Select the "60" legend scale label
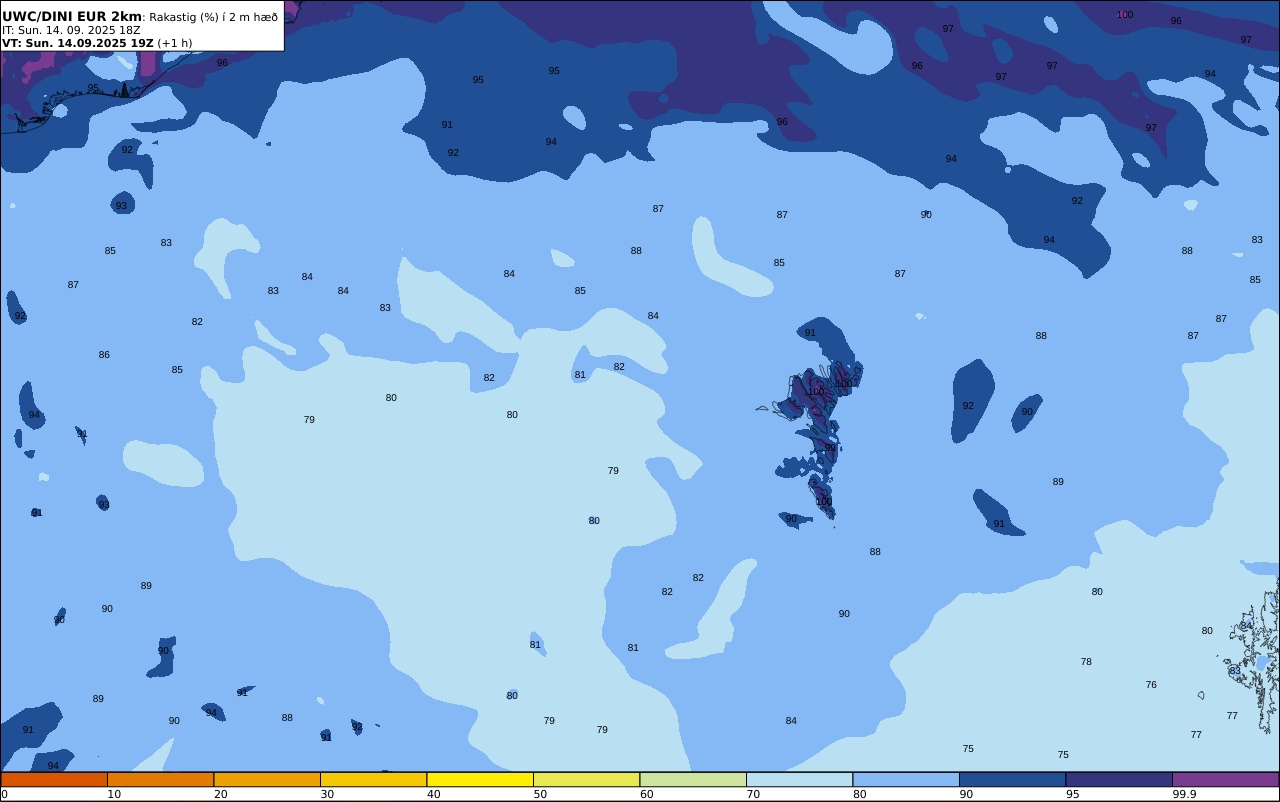The image size is (1280, 802). tap(646, 794)
